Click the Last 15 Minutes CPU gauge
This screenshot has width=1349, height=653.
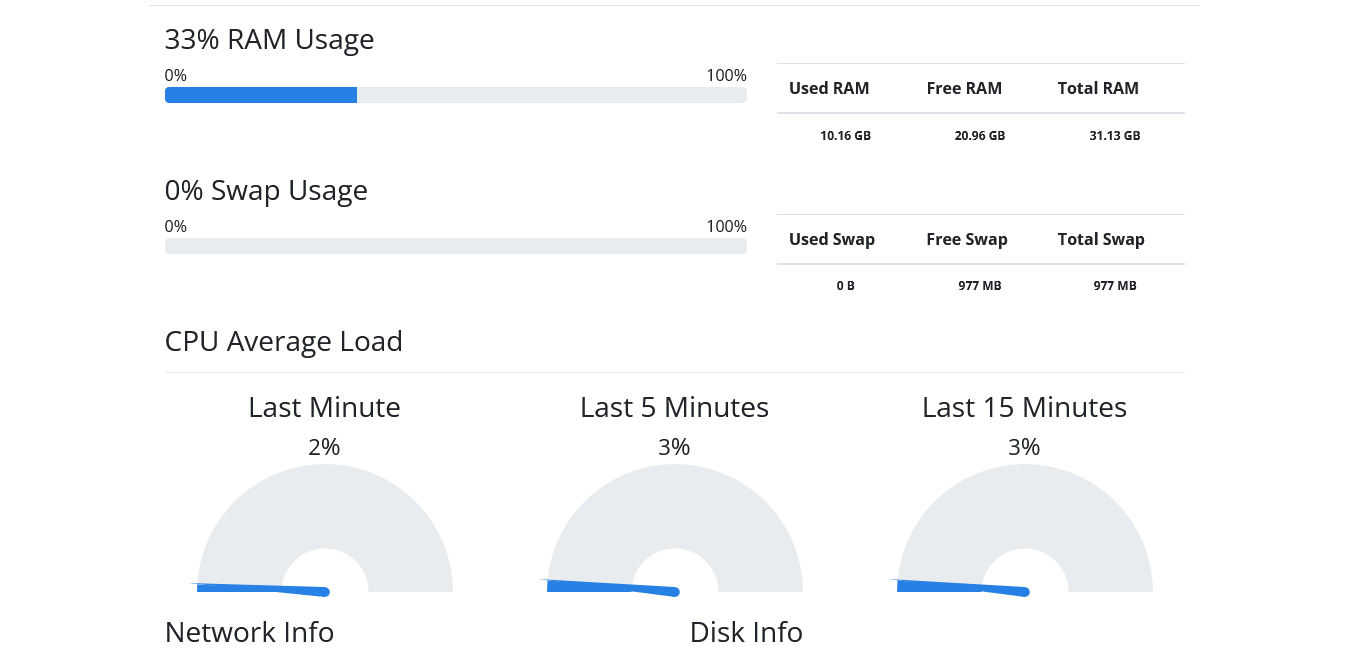pos(1025,530)
